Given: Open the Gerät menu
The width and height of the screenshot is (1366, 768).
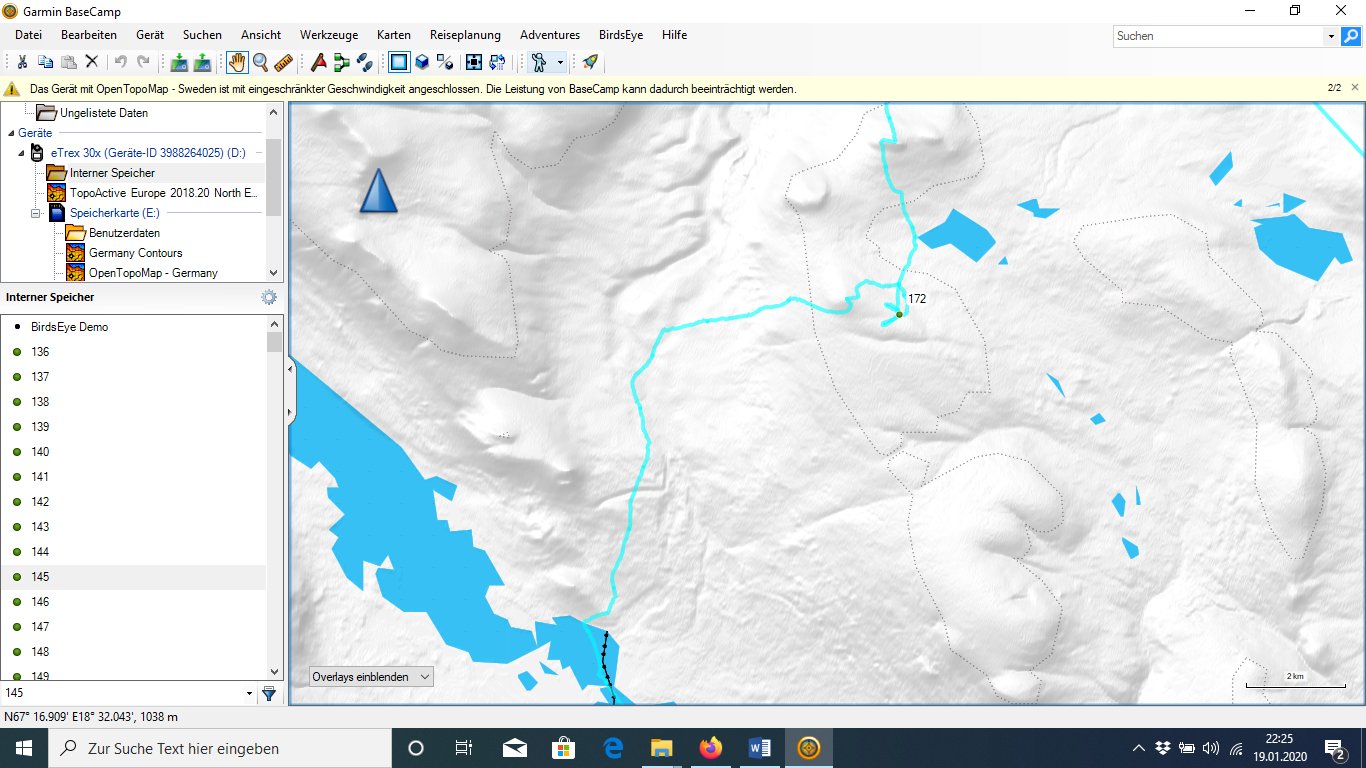Looking at the screenshot, I should [x=150, y=35].
